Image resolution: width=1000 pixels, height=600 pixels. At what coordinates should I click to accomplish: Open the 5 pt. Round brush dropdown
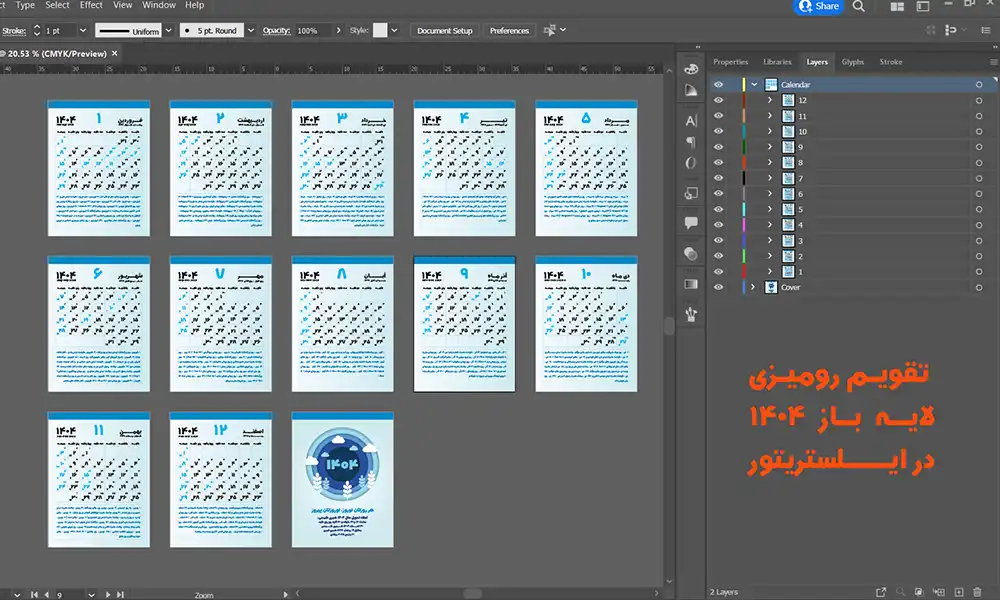(x=251, y=30)
